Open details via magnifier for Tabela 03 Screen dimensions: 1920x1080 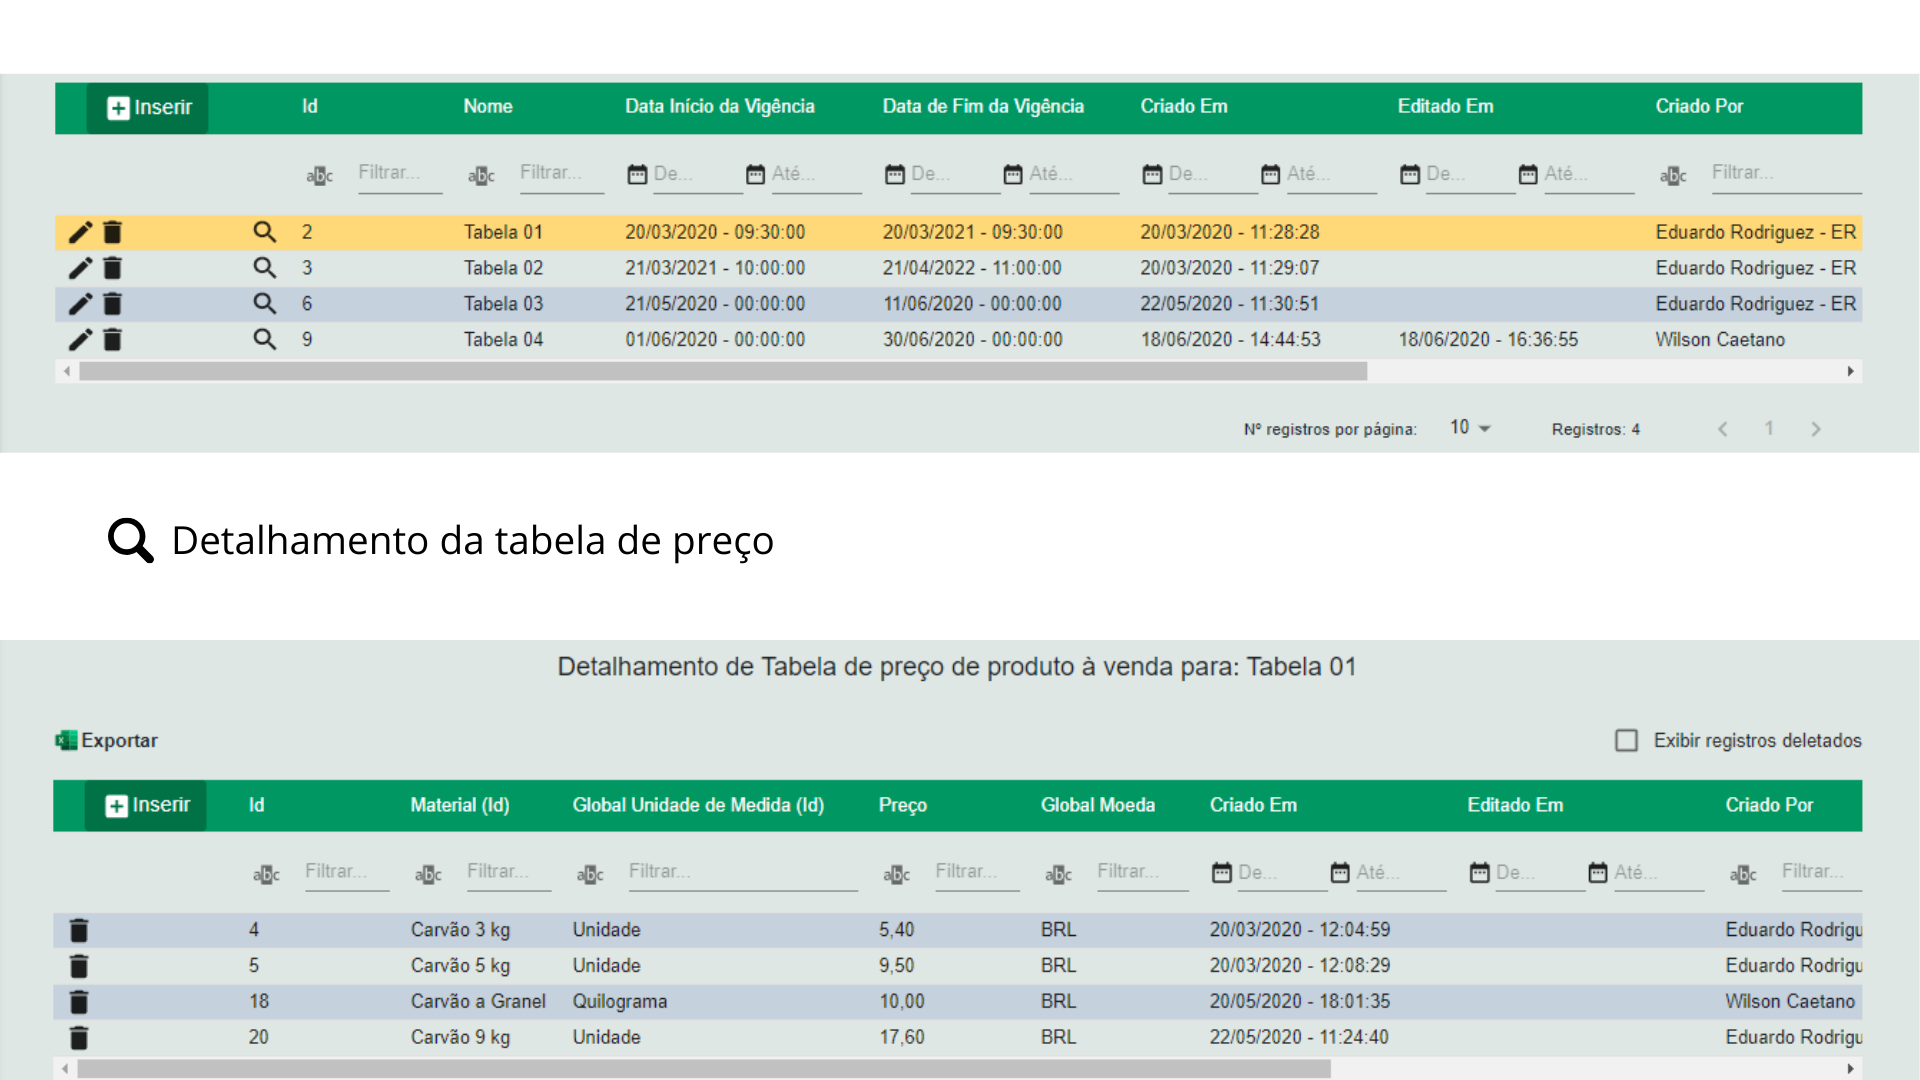[x=264, y=303]
